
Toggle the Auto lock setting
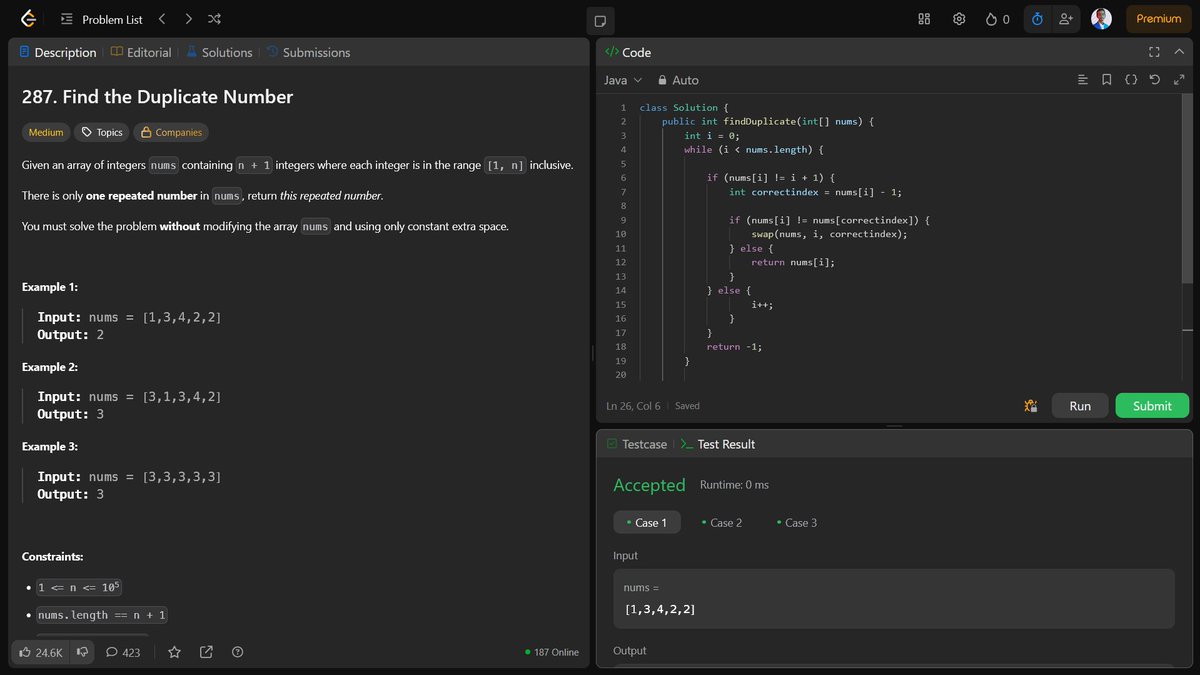pos(678,80)
